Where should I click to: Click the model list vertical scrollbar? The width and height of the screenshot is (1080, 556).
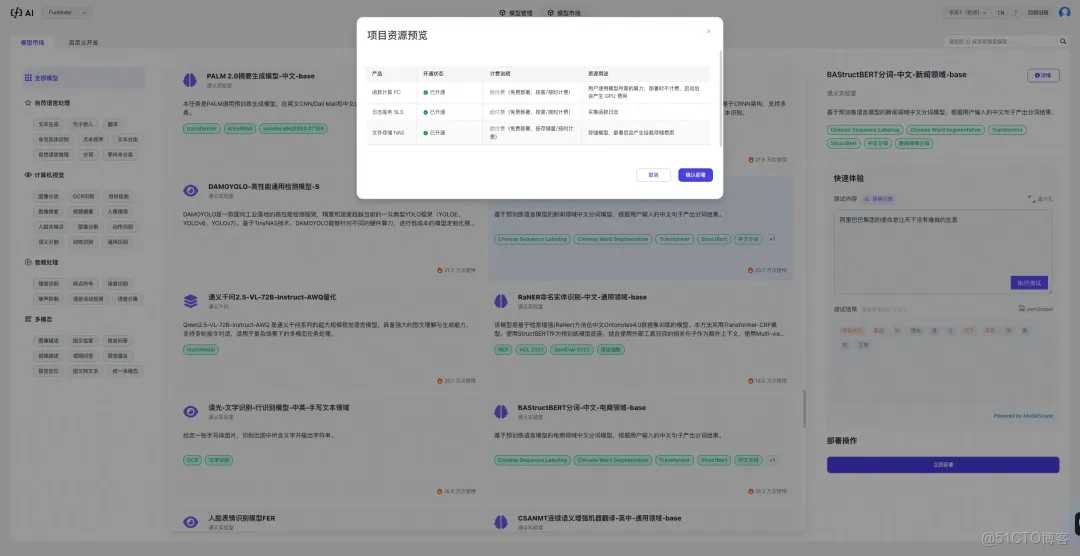click(x=804, y=409)
